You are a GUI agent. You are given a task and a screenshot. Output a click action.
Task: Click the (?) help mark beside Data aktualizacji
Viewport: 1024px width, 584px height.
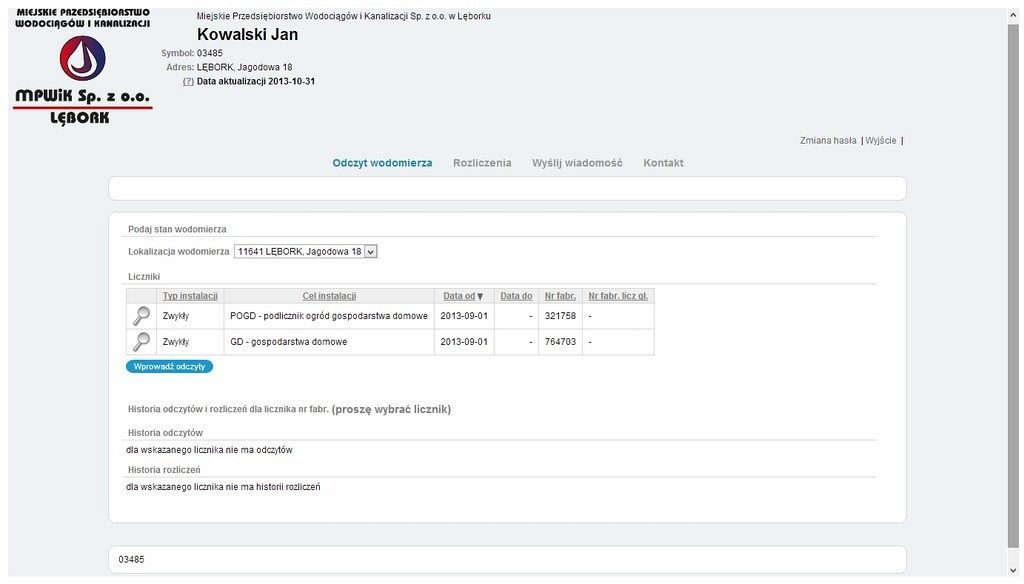pyautogui.click(x=188, y=81)
